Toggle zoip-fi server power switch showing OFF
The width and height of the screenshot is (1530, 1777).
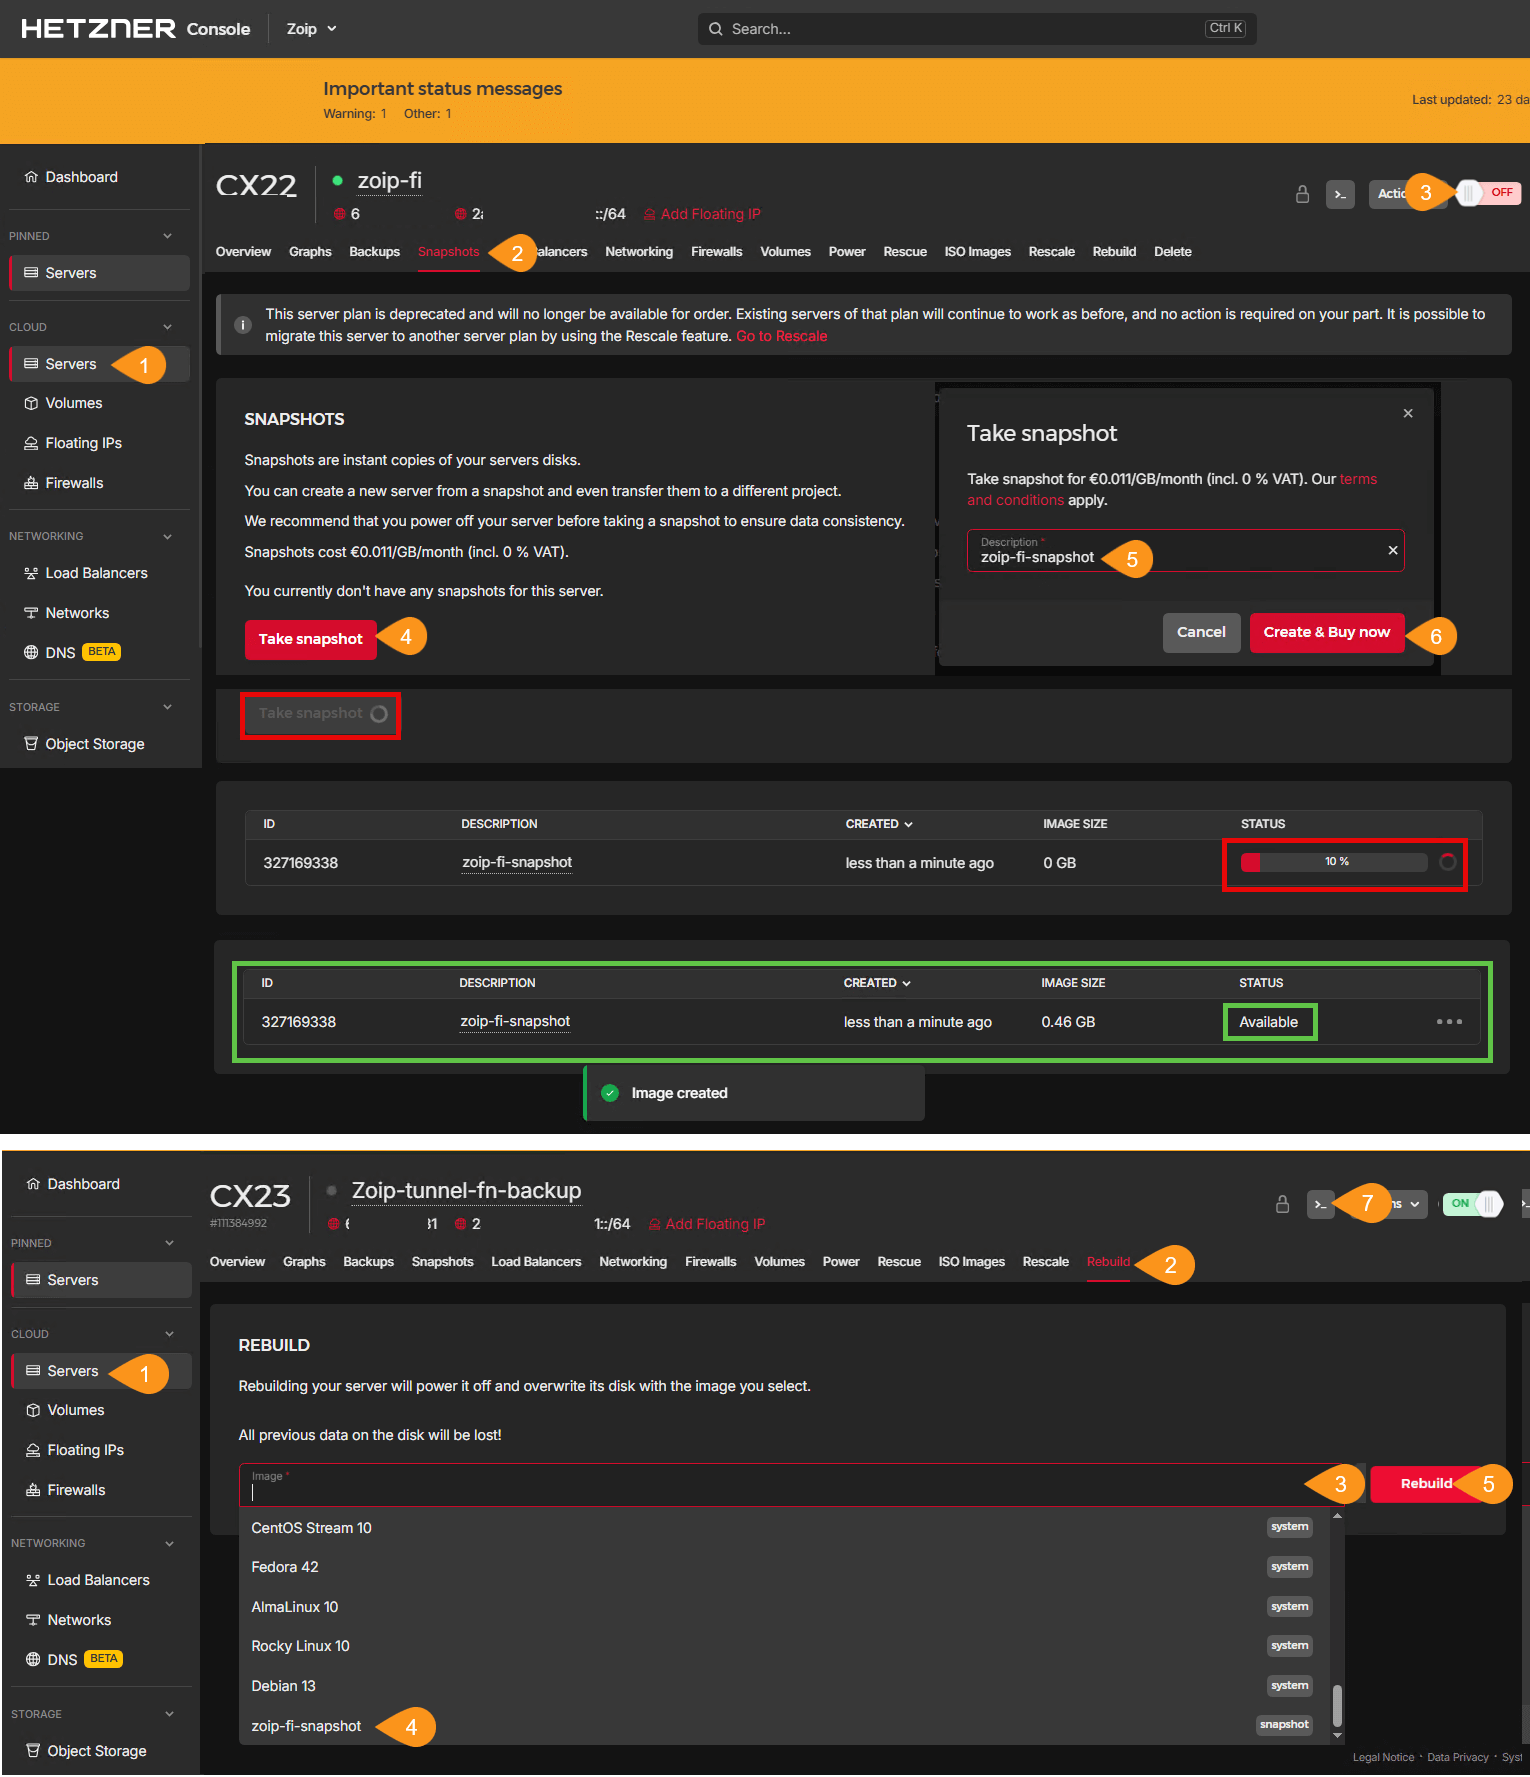point(1488,193)
